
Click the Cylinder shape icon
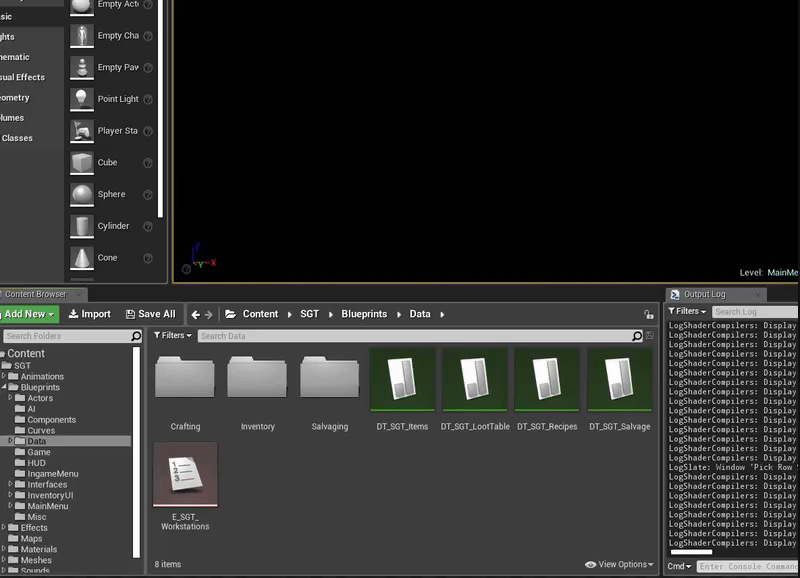coord(82,226)
